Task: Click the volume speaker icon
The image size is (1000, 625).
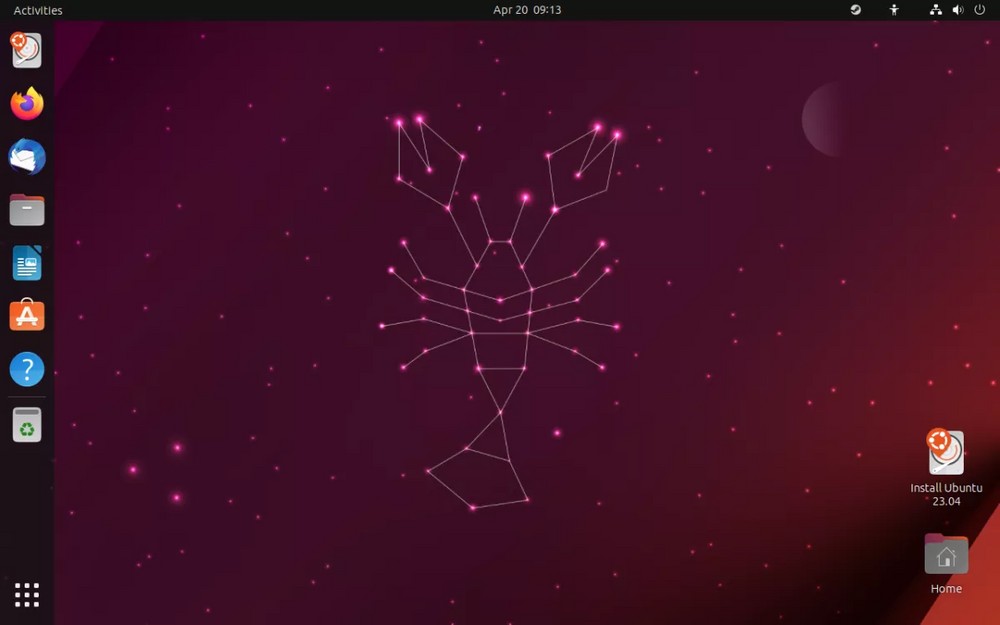Action: (958, 10)
